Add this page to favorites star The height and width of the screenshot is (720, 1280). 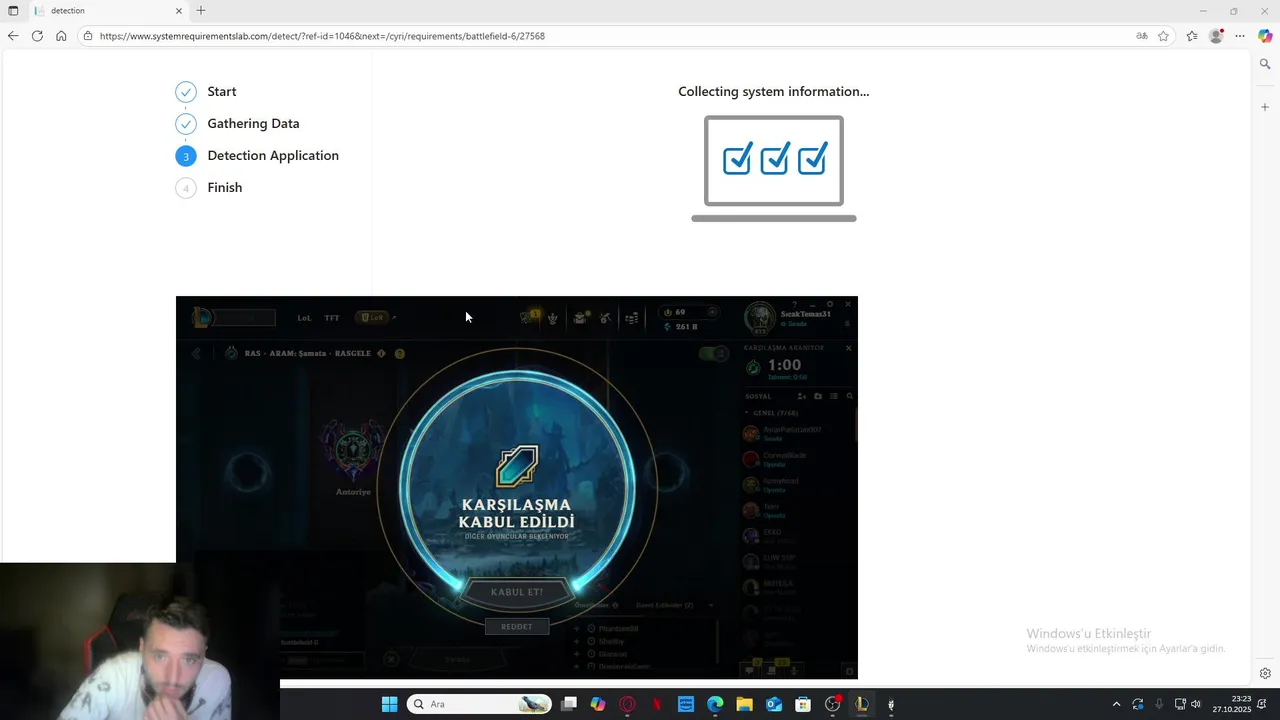tap(1163, 36)
